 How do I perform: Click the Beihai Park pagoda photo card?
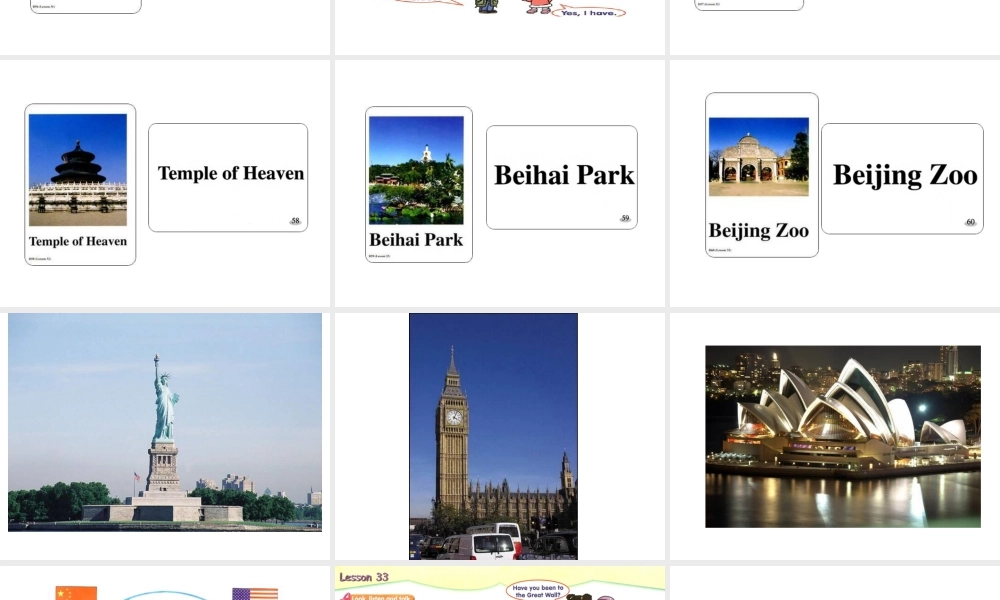tap(417, 184)
